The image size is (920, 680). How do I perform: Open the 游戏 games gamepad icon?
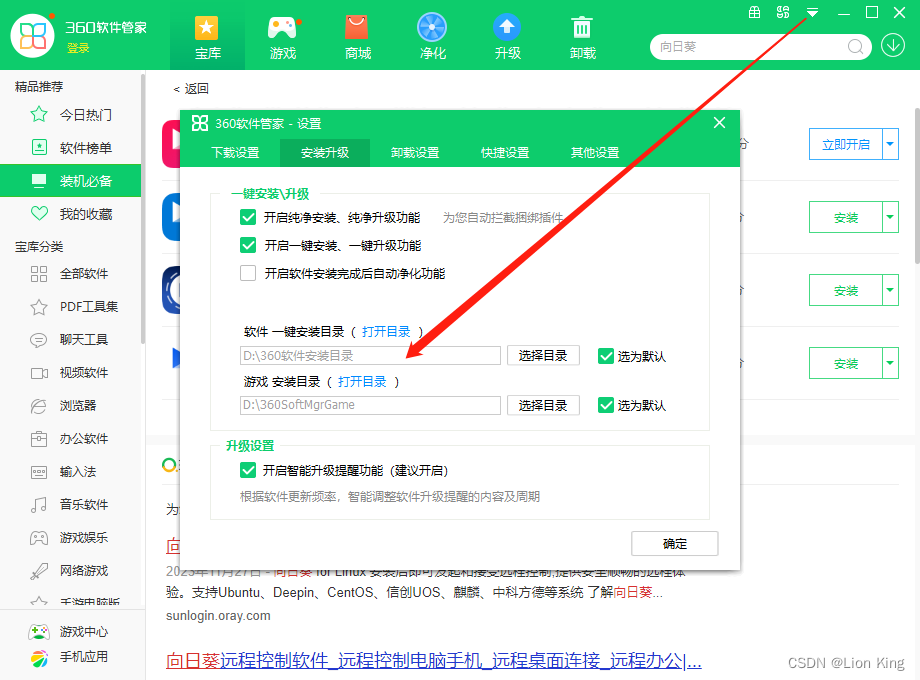click(x=282, y=28)
